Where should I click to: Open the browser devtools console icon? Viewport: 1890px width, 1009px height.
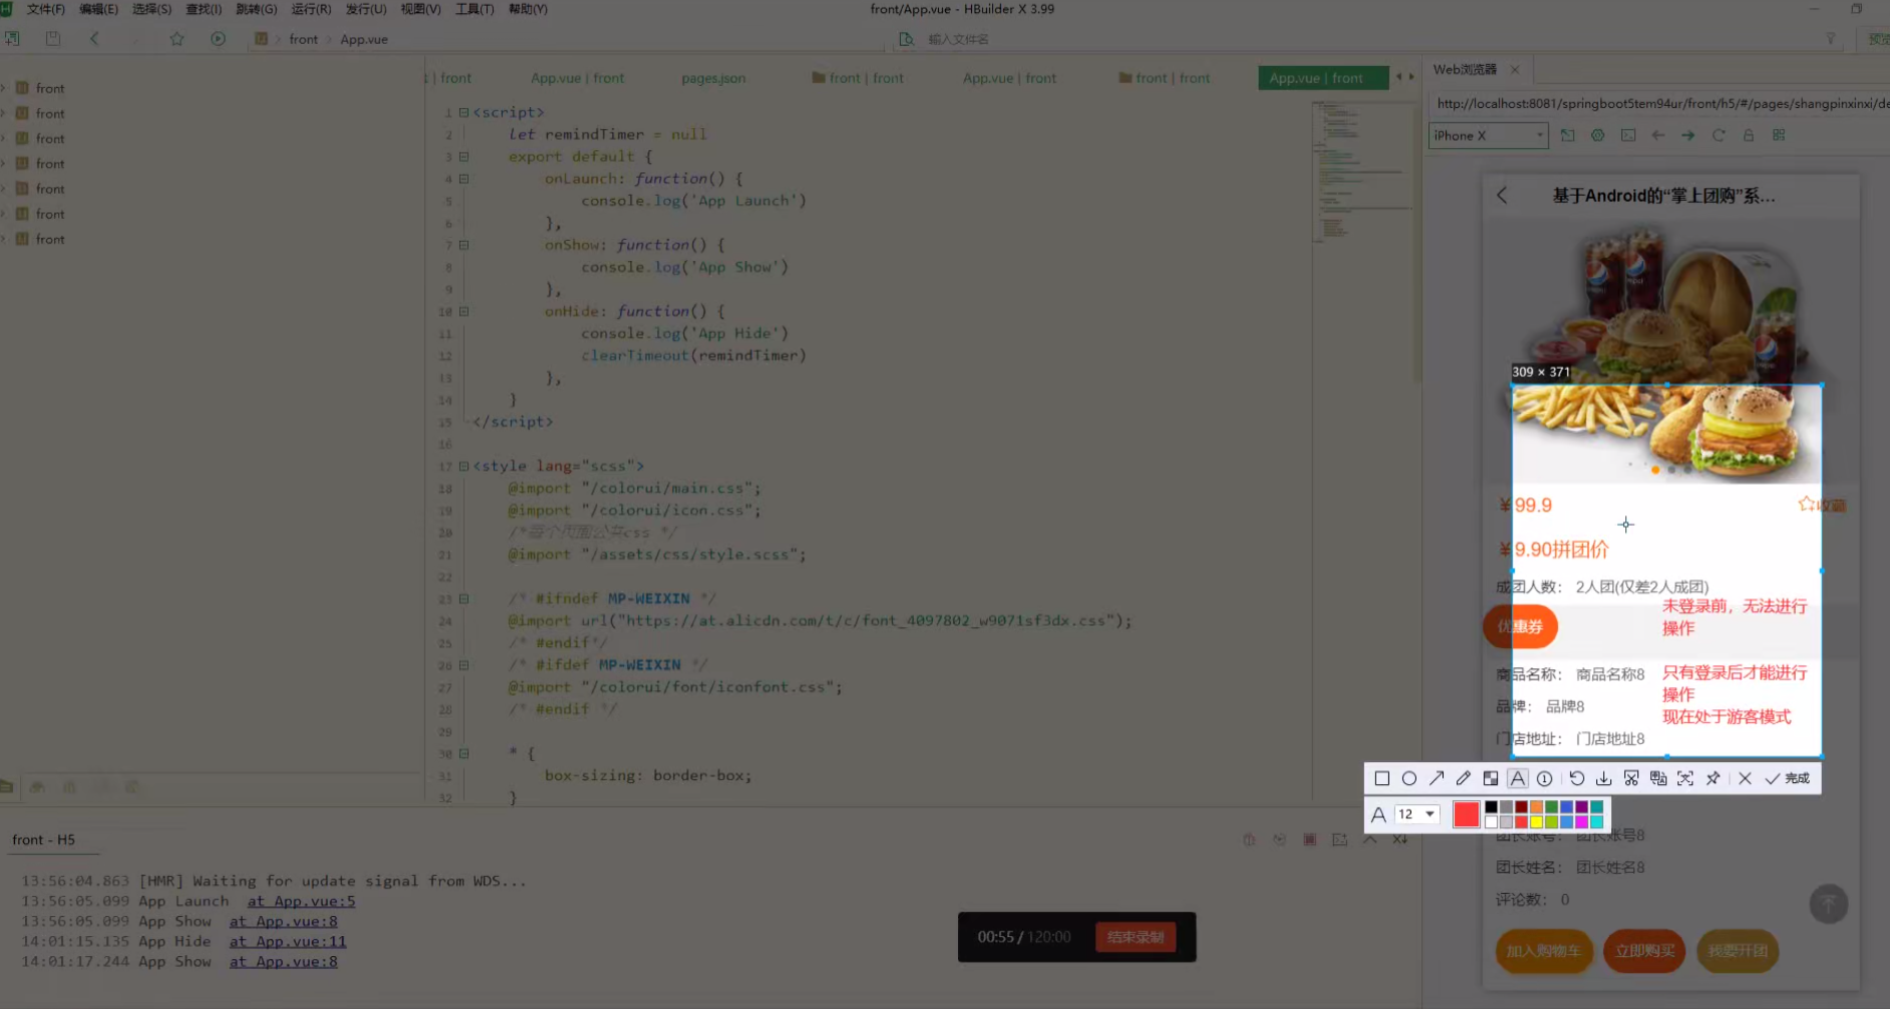(1628, 135)
